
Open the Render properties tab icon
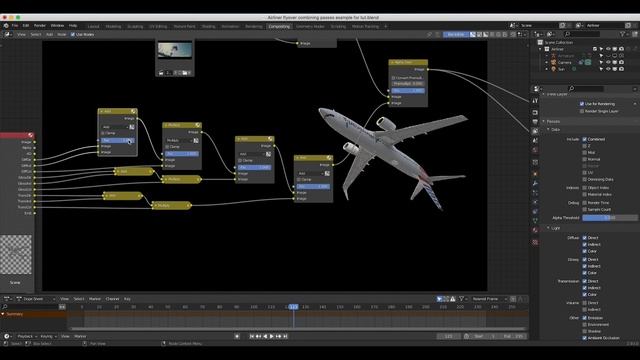click(x=535, y=112)
